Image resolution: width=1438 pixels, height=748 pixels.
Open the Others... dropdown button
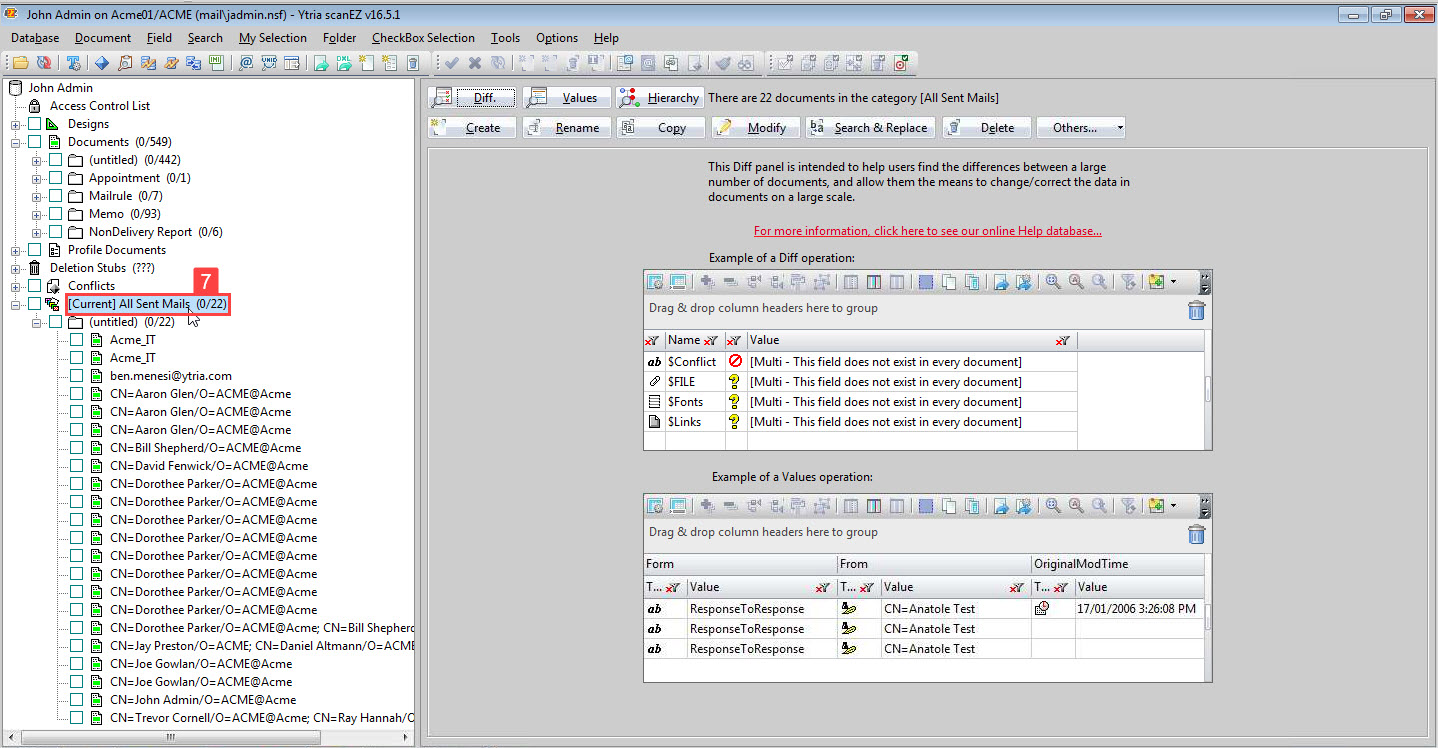[x=1081, y=127]
